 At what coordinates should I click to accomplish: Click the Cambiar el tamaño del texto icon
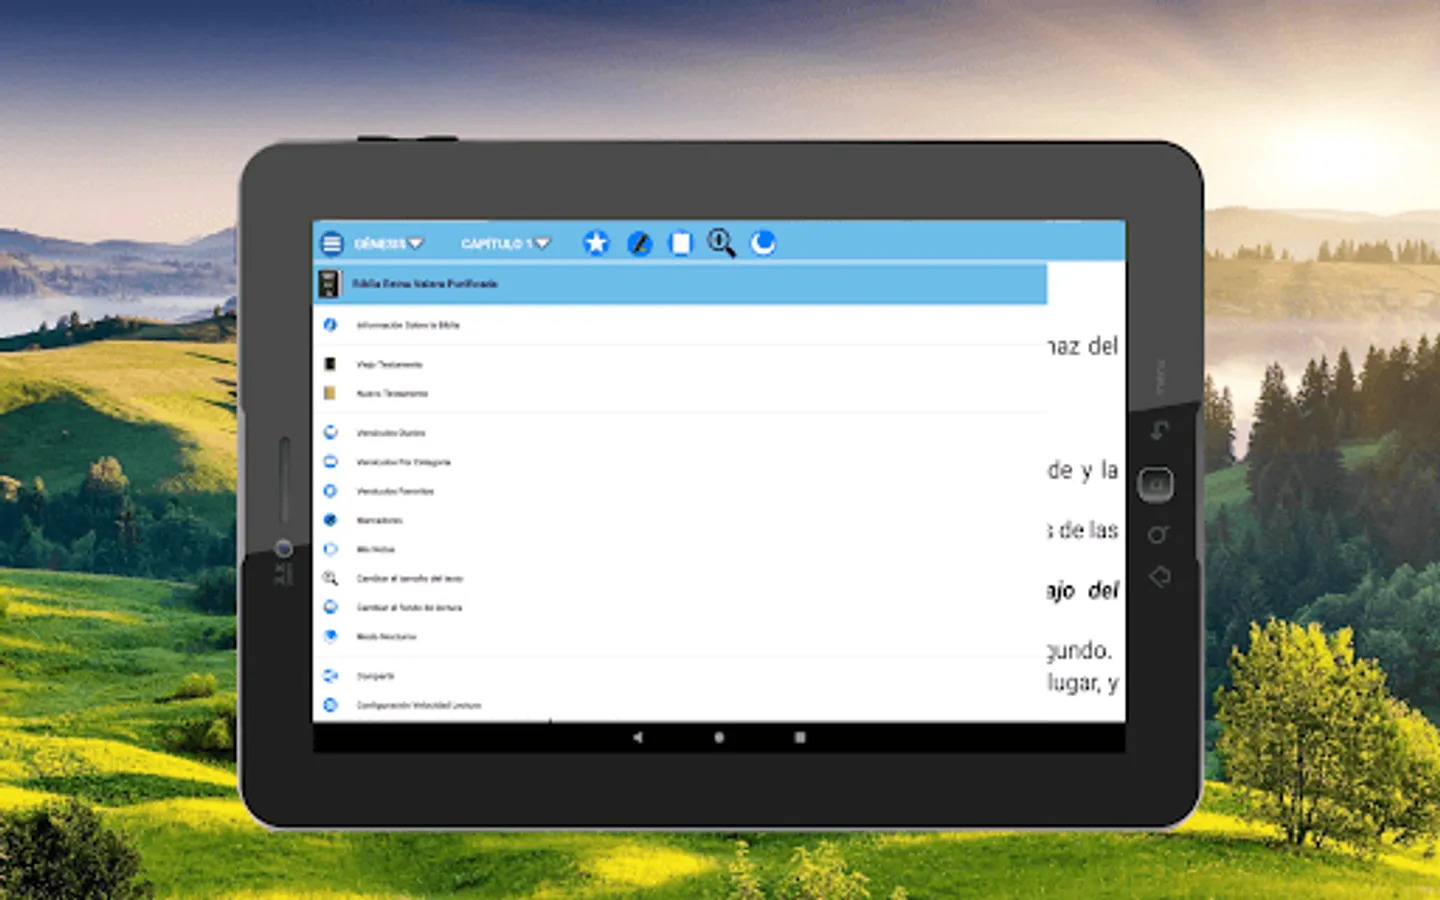pyautogui.click(x=330, y=578)
